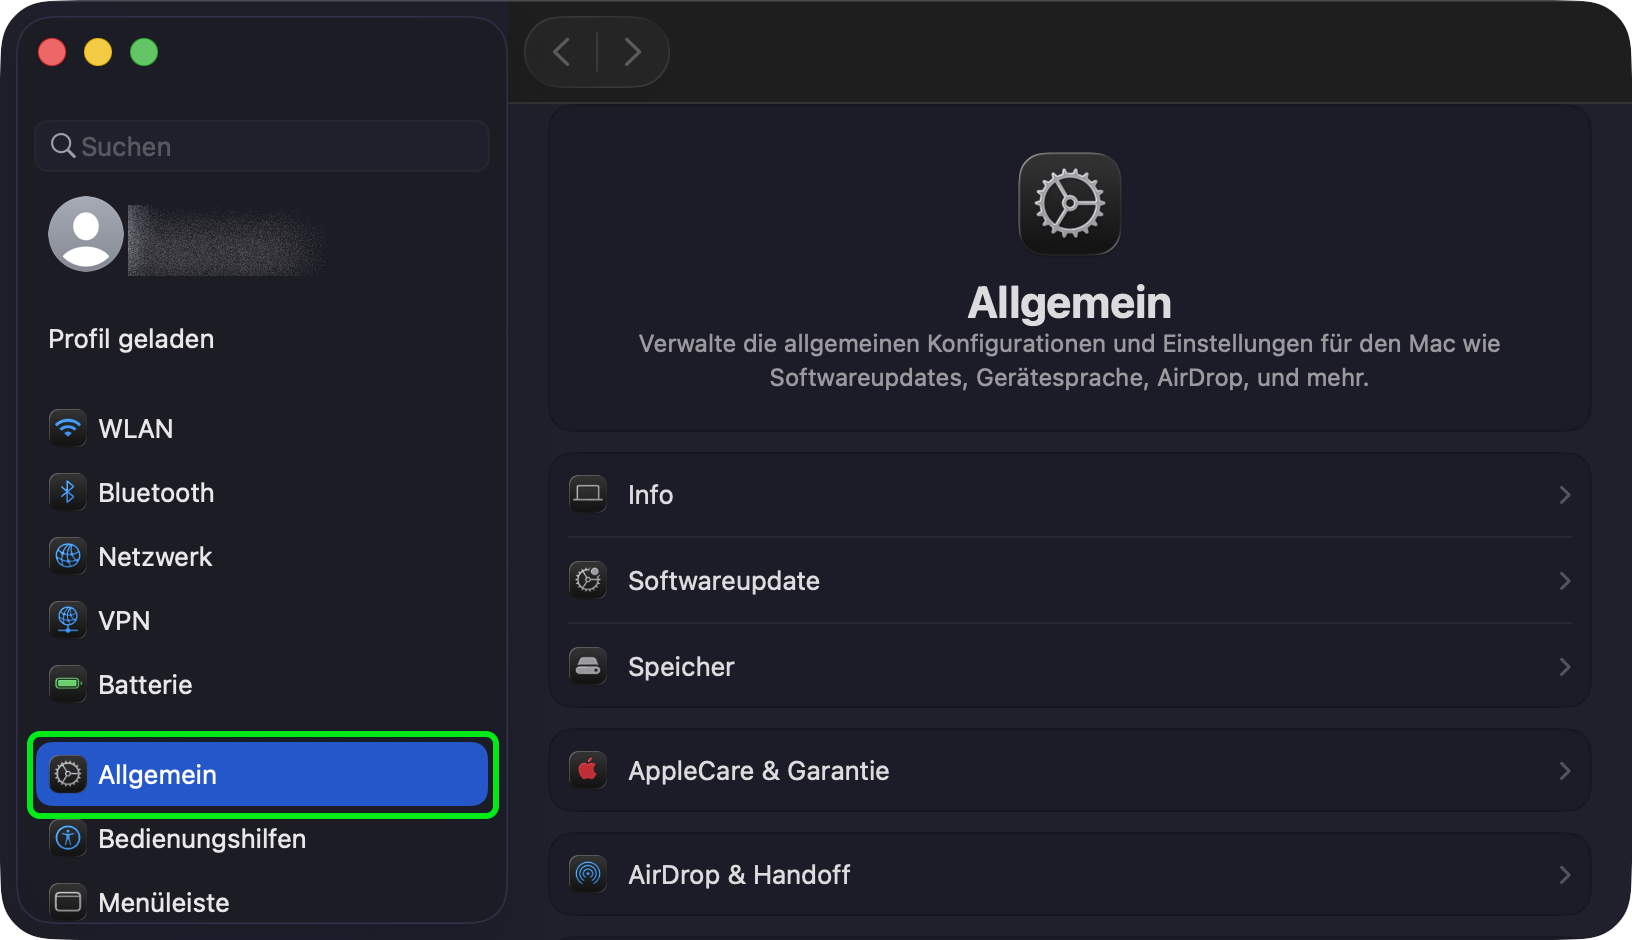The height and width of the screenshot is (940, 1632).
Task: Click the Bluetooth icon in sidebar
Action: click(68, 492)
